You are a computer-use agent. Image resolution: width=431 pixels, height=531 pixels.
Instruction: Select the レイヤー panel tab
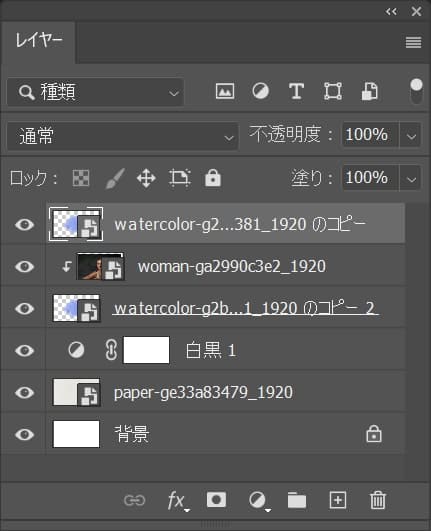point(38,41)
